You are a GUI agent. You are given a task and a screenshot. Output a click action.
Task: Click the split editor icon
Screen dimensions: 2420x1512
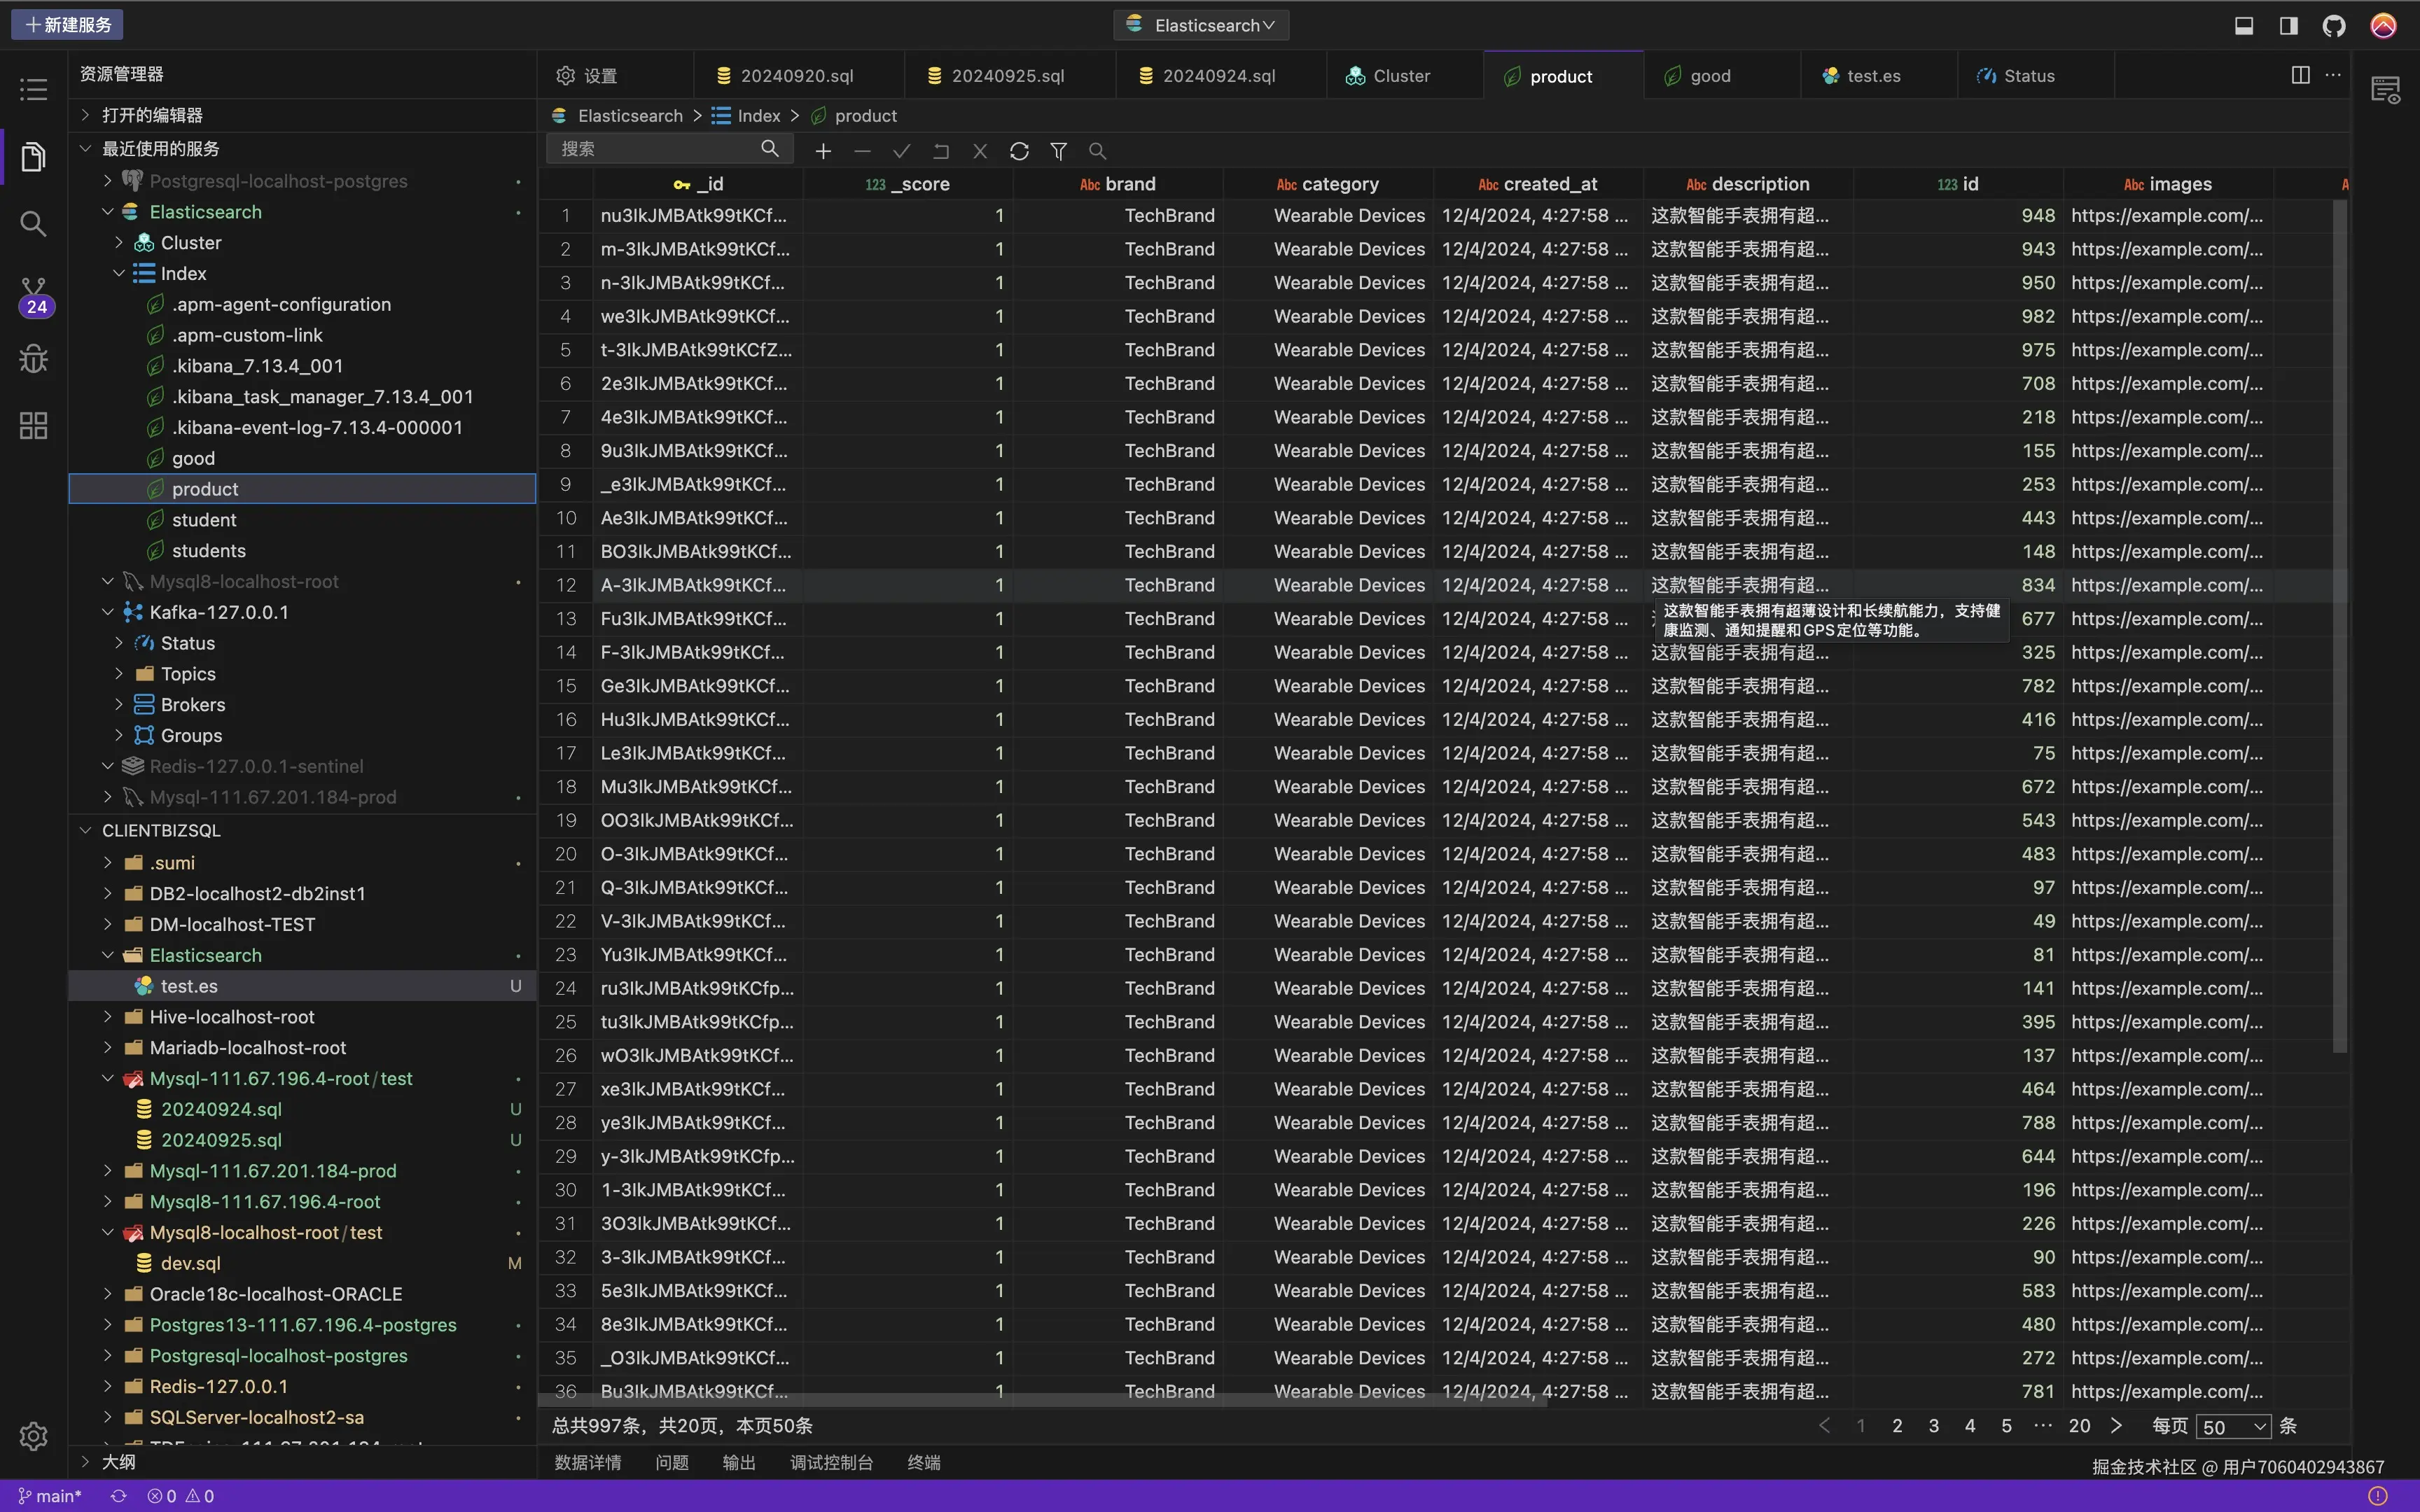(x=2300, y=75)
